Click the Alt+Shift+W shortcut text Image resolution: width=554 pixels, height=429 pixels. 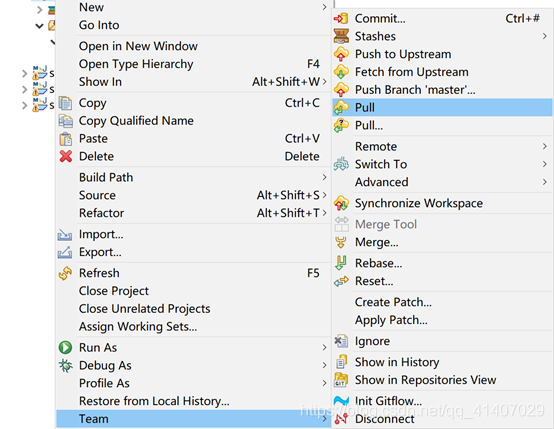(286, 82)
